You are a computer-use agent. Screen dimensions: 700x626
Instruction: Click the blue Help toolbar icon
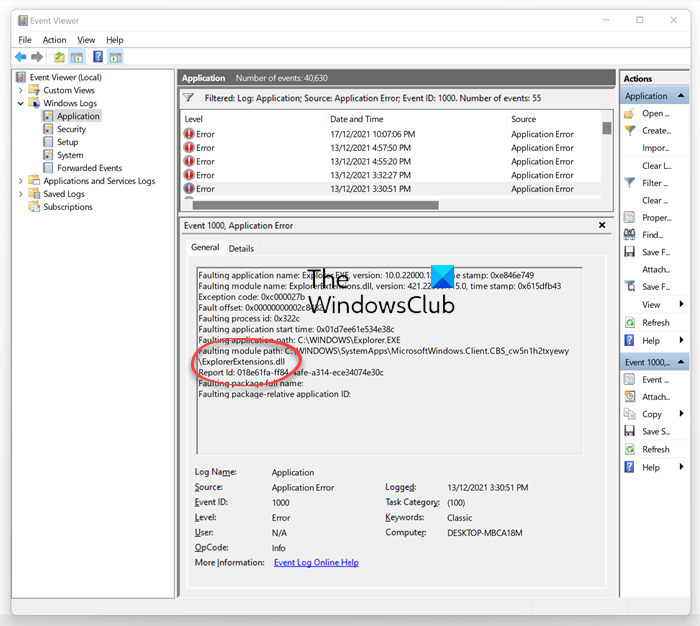pos(98,57)
